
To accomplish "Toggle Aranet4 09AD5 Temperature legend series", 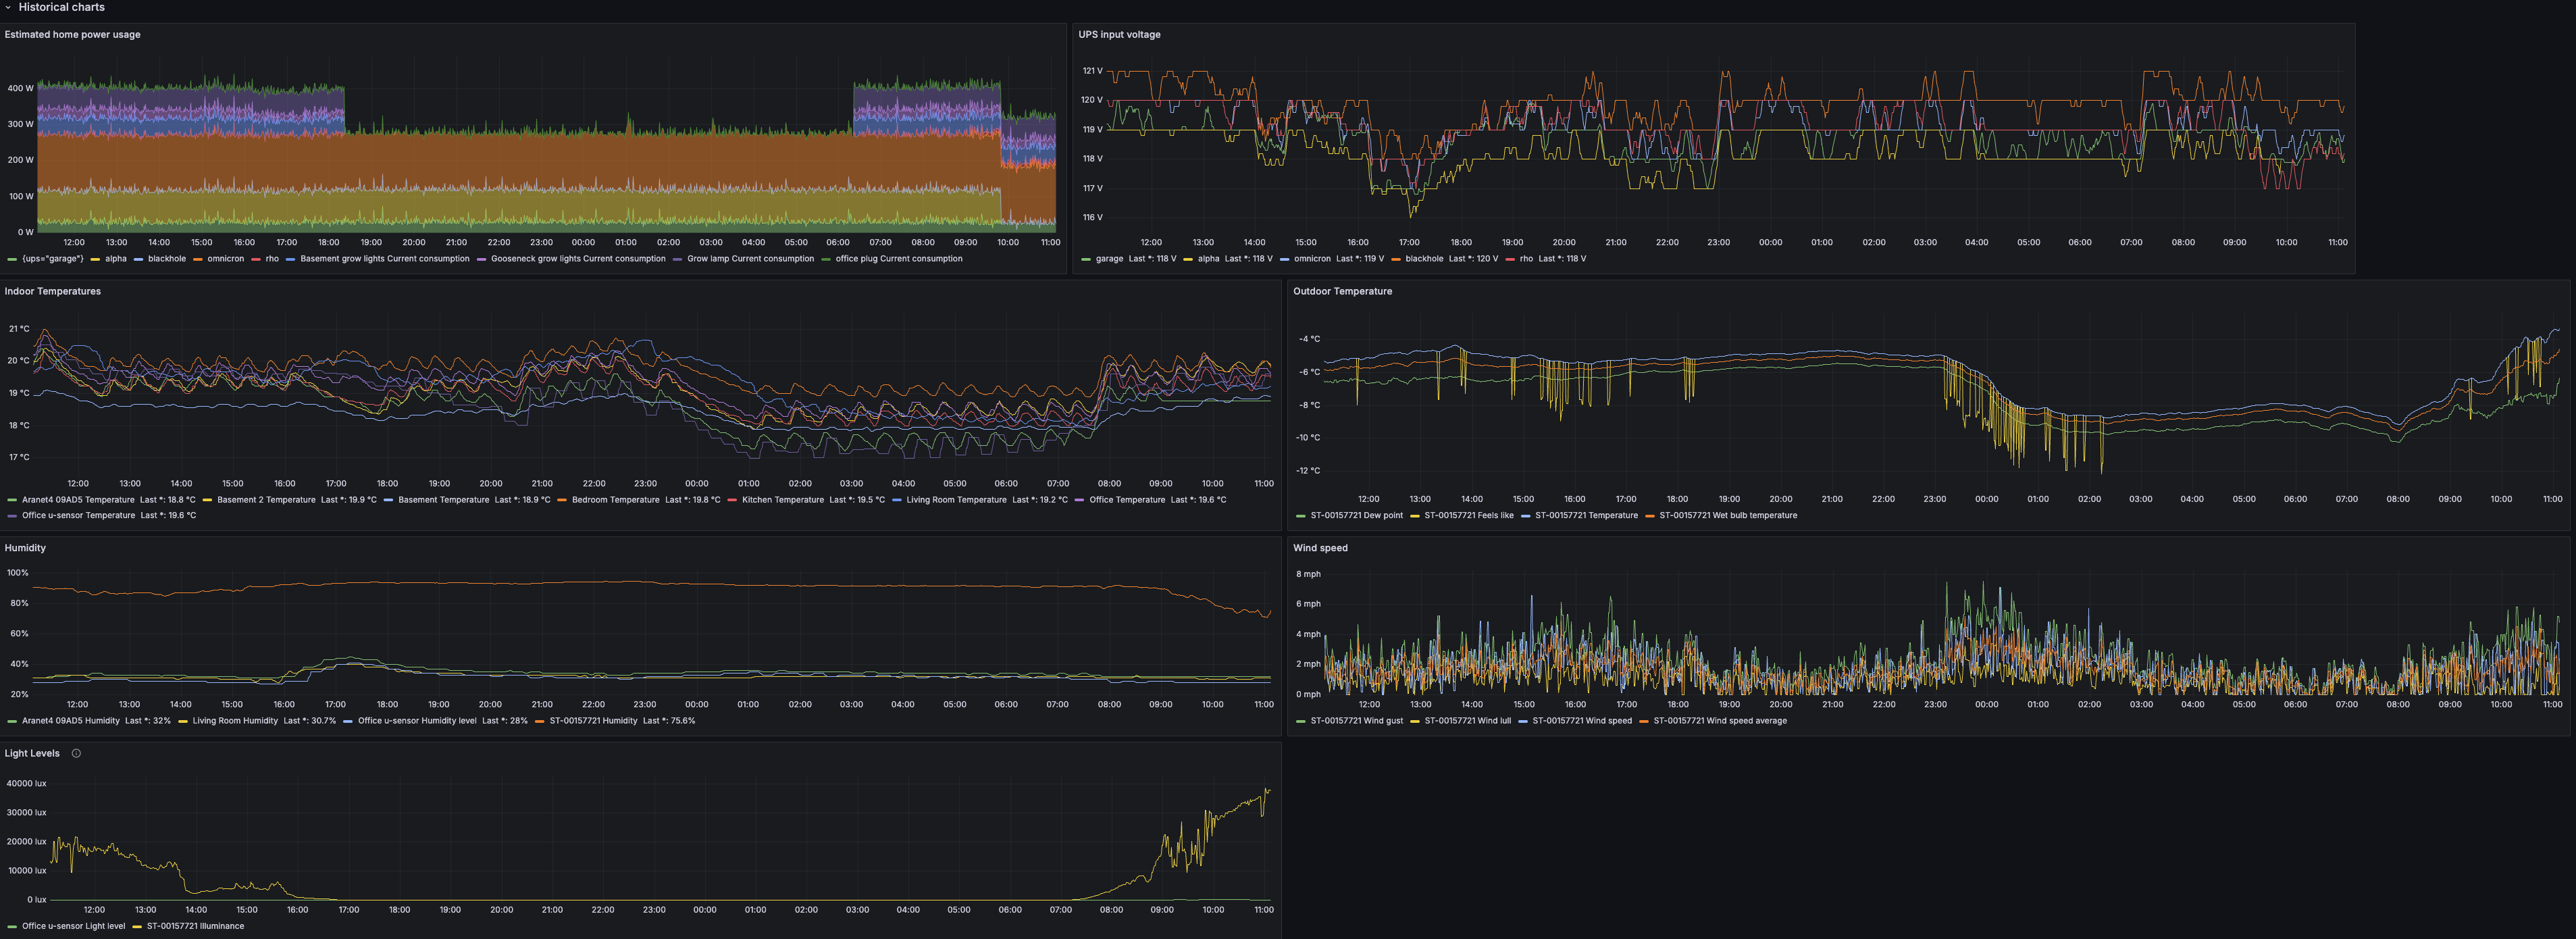I will [x=78, y=500].
